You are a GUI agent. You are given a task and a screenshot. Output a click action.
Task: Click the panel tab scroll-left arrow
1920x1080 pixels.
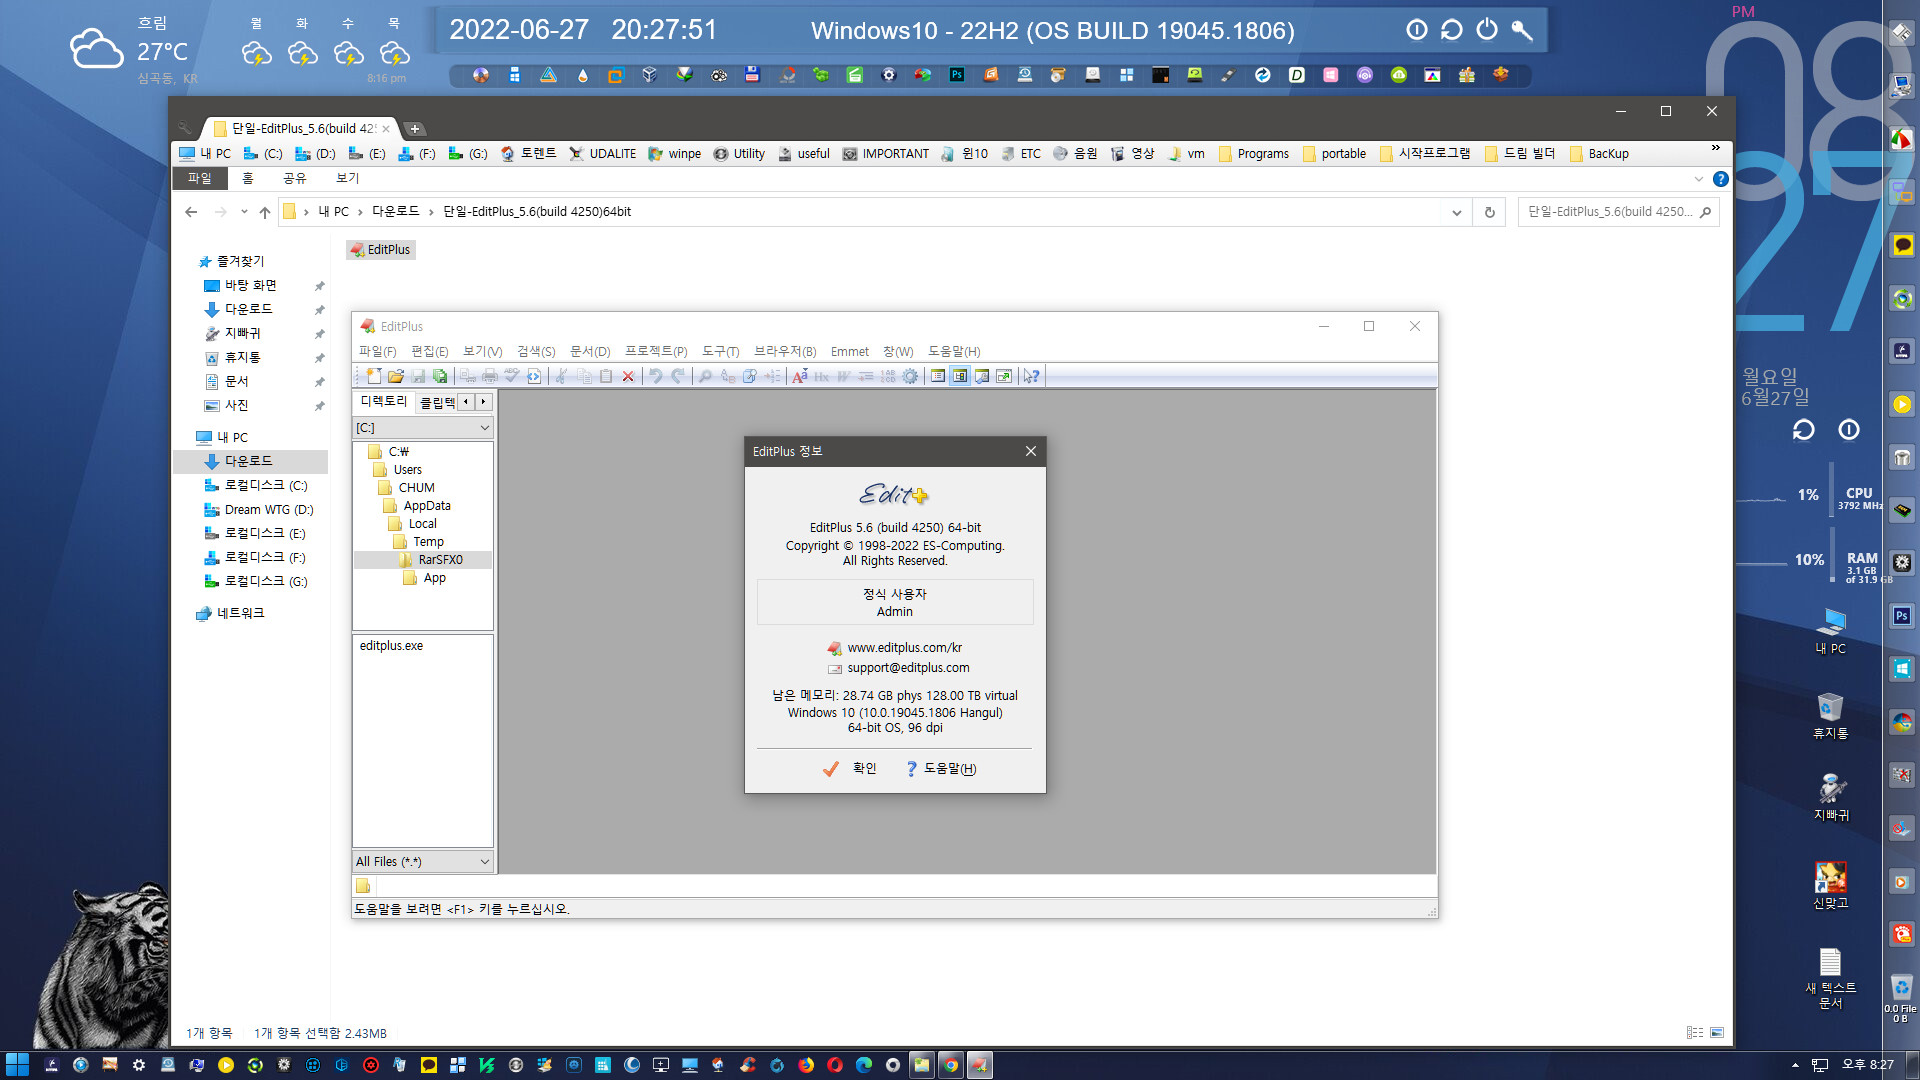pyautogui.click(x=465, y=402)
